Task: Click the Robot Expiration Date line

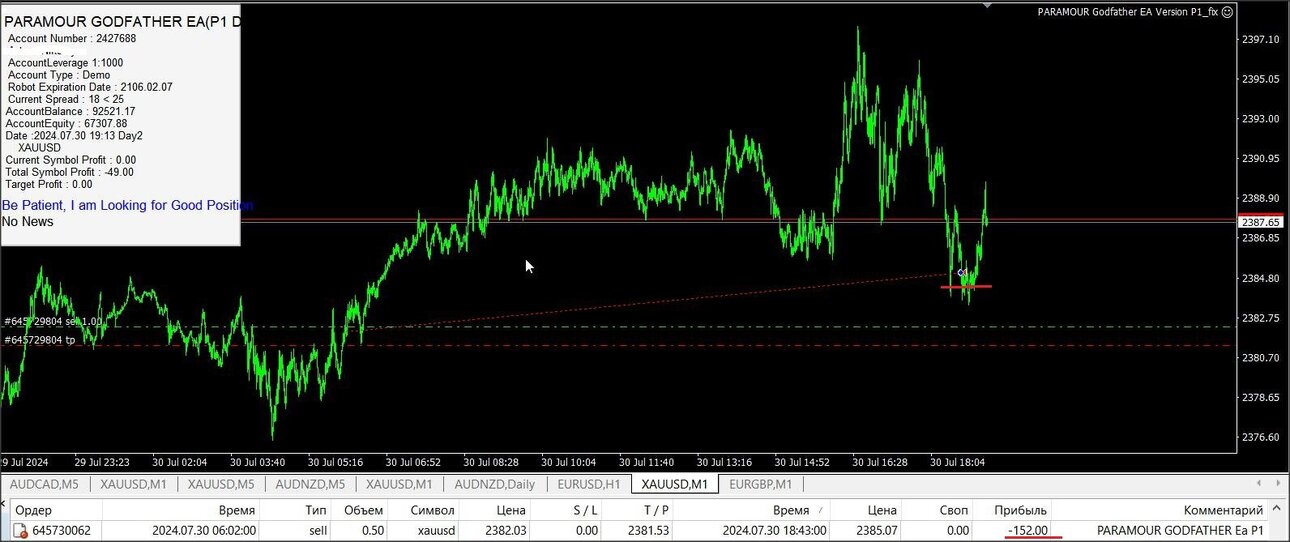Action: 90,87
